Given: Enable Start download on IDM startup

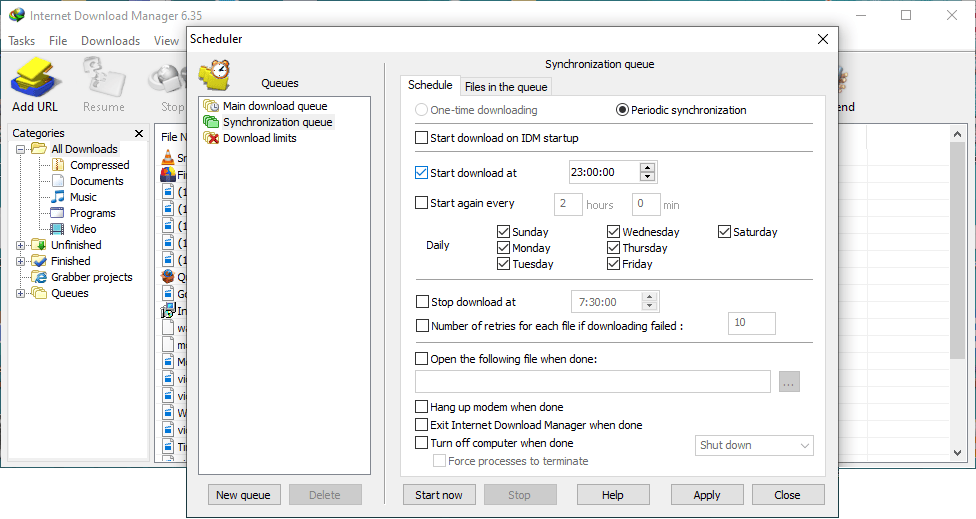Looking at the screenshot, I should (421, 138).
